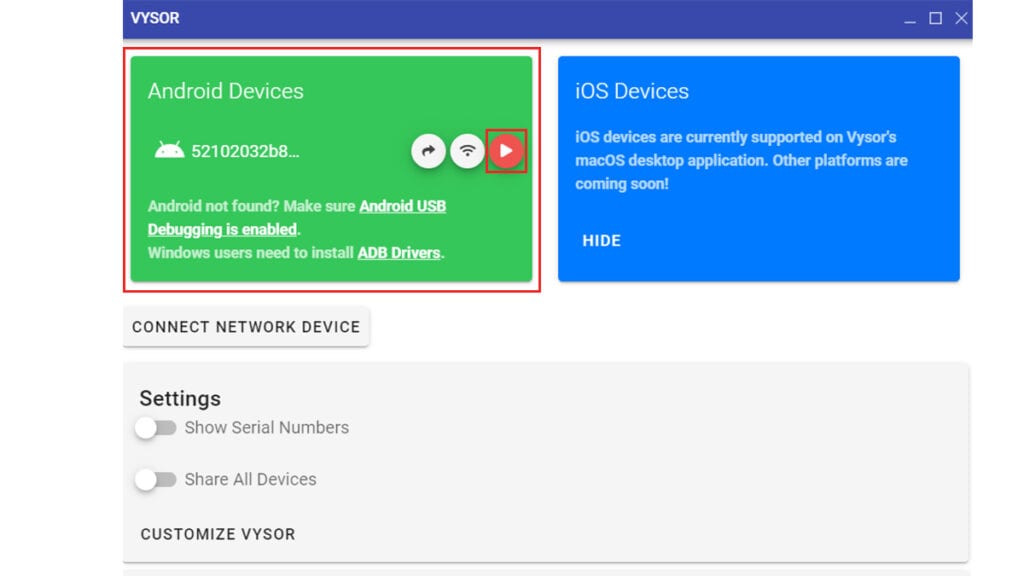This screenshot has height=576, width=1024.
Task: Toggle Share All Devices switch
Action: pyautogui.click(x=155, y=479)
